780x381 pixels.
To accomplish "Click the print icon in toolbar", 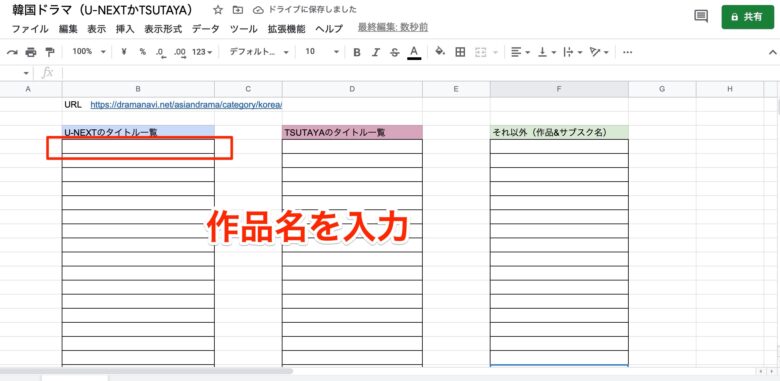I will coord(31,52).
